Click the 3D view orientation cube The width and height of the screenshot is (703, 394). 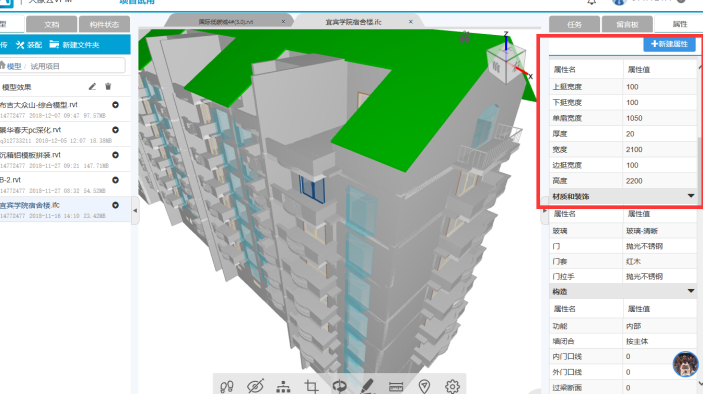[506, 63]
